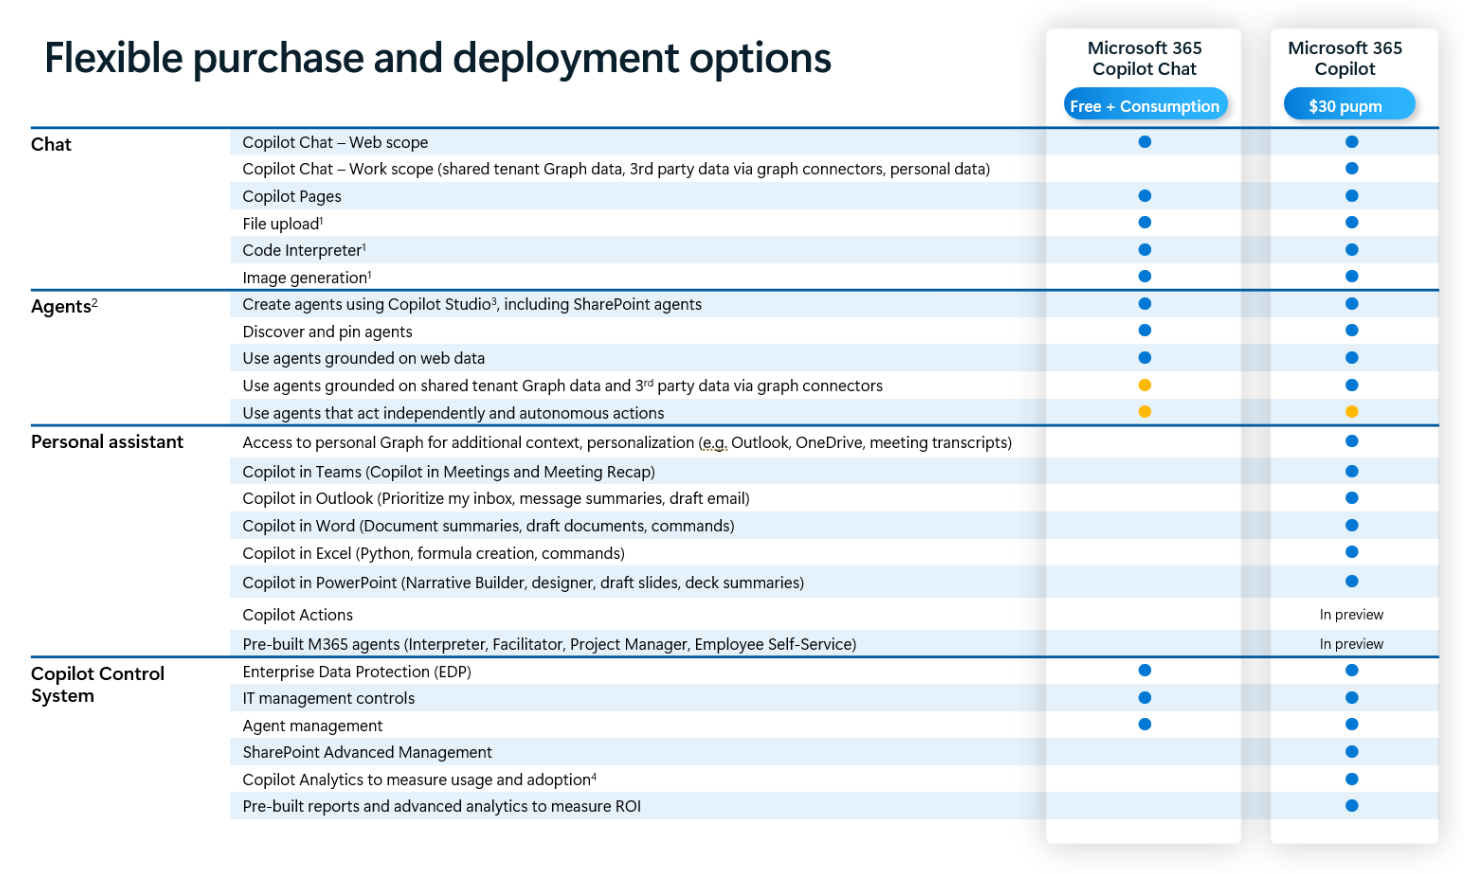Click the In preview label for Copilot Actions
Viewport: 1464px width, 874px height.
coord(1352,614)
